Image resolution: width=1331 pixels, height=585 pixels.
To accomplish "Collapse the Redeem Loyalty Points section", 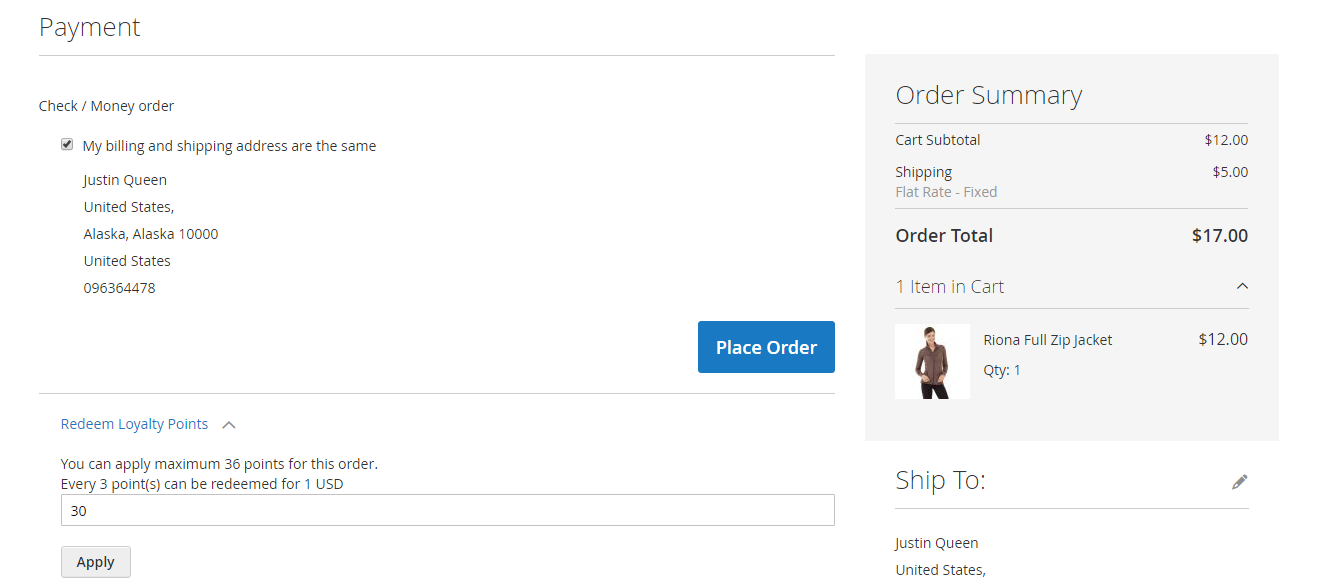I will [x=135, y=424].
